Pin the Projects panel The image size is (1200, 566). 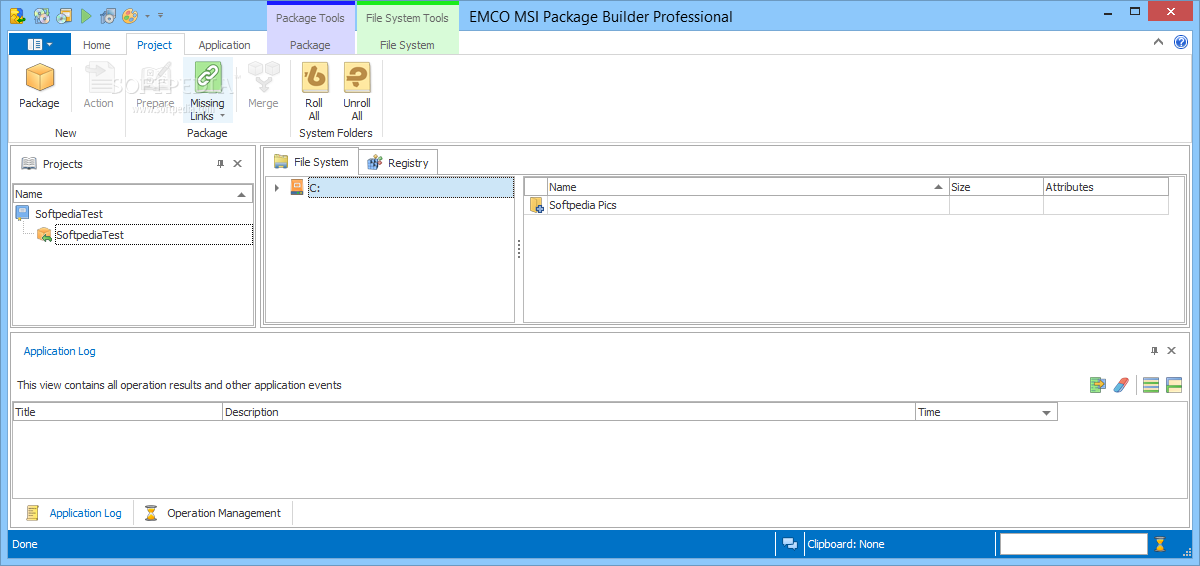(220, 164)
